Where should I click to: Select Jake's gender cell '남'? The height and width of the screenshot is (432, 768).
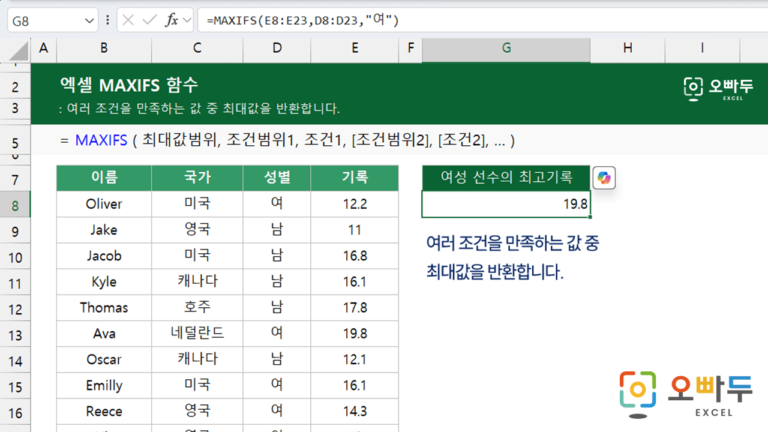277,230
